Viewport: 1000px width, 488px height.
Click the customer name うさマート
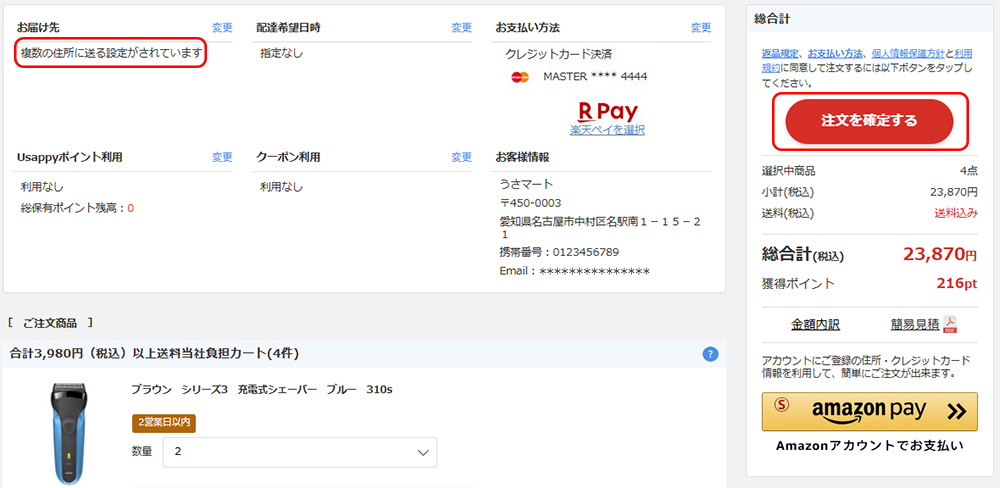point(527,184)
